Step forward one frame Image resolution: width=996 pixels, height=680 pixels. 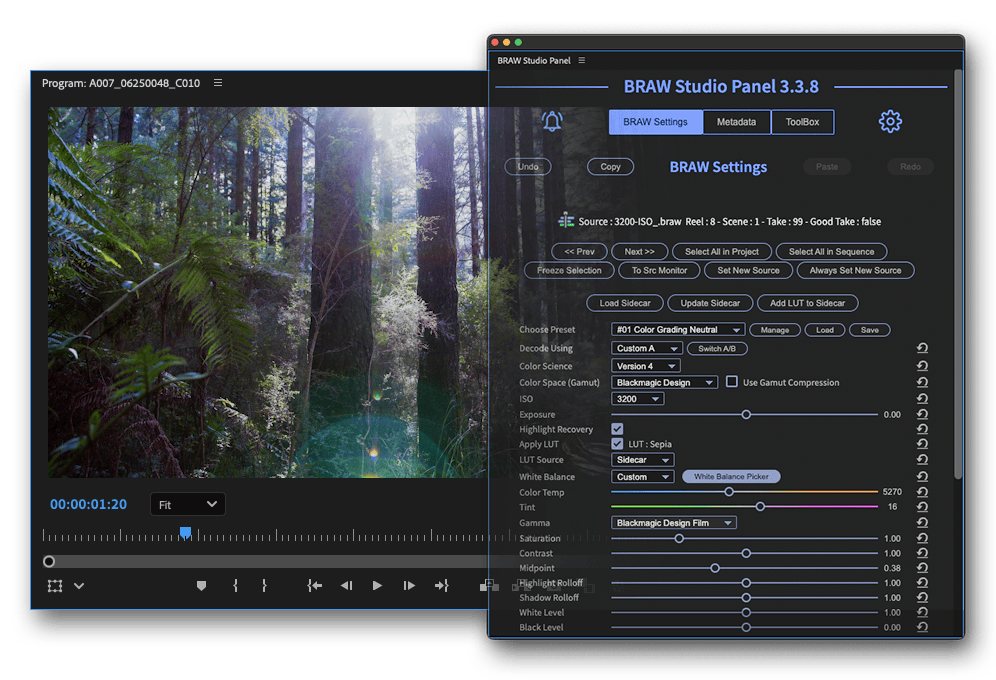pos(409,586)
